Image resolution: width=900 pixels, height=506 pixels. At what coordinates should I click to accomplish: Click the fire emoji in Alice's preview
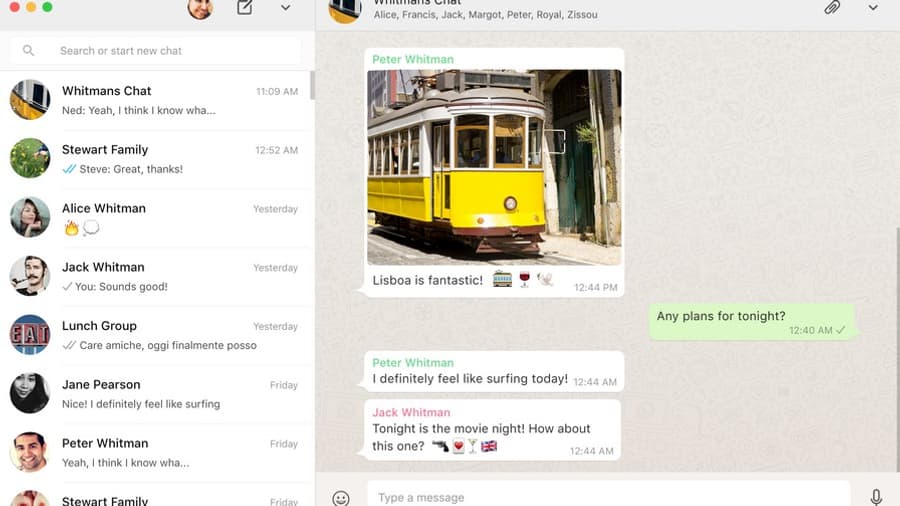point(71,228)
